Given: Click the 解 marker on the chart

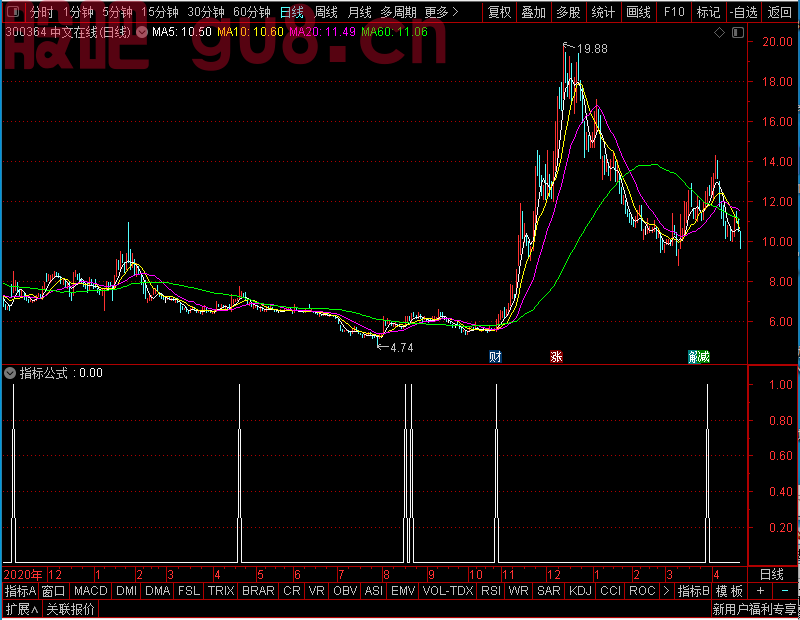Looking at the screenshot, I should [693, 357].
